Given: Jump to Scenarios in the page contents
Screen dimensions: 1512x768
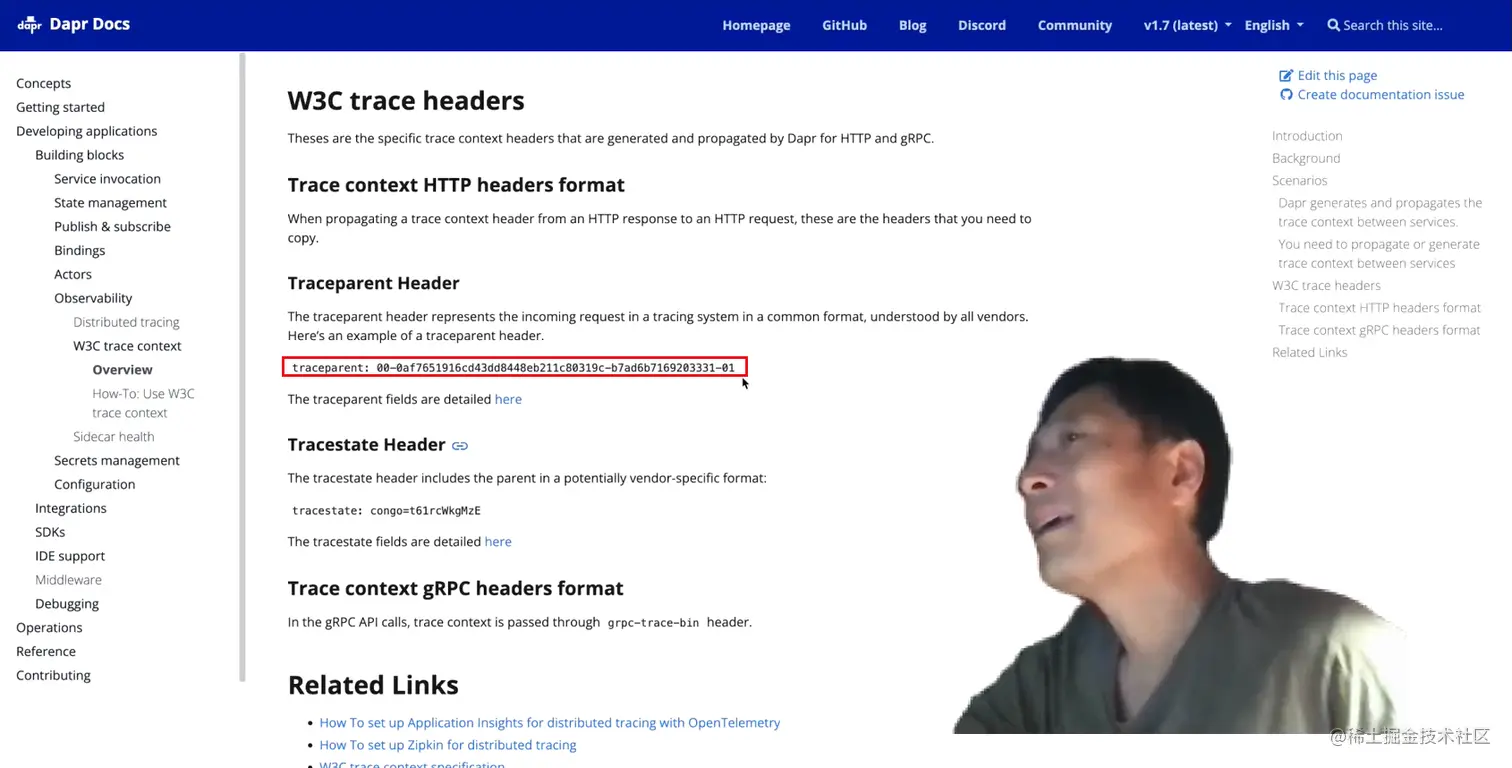Looking at the screenshot, I should [1300, 181].
